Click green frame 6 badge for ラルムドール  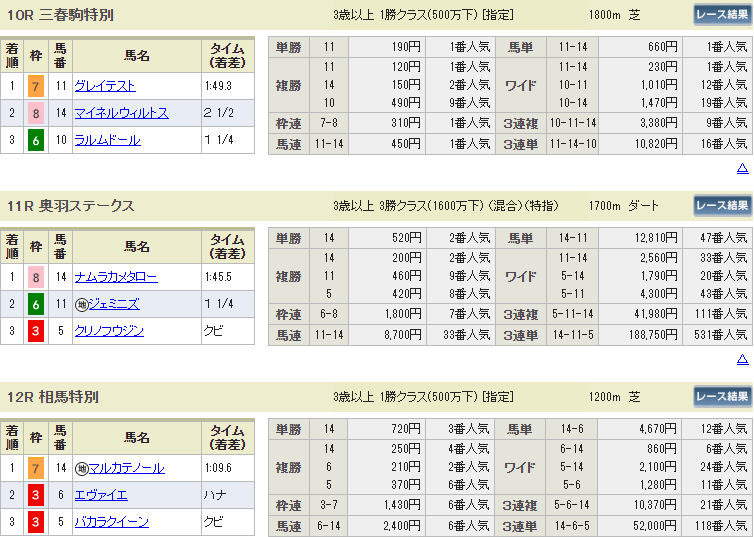(x=36, y=140)
